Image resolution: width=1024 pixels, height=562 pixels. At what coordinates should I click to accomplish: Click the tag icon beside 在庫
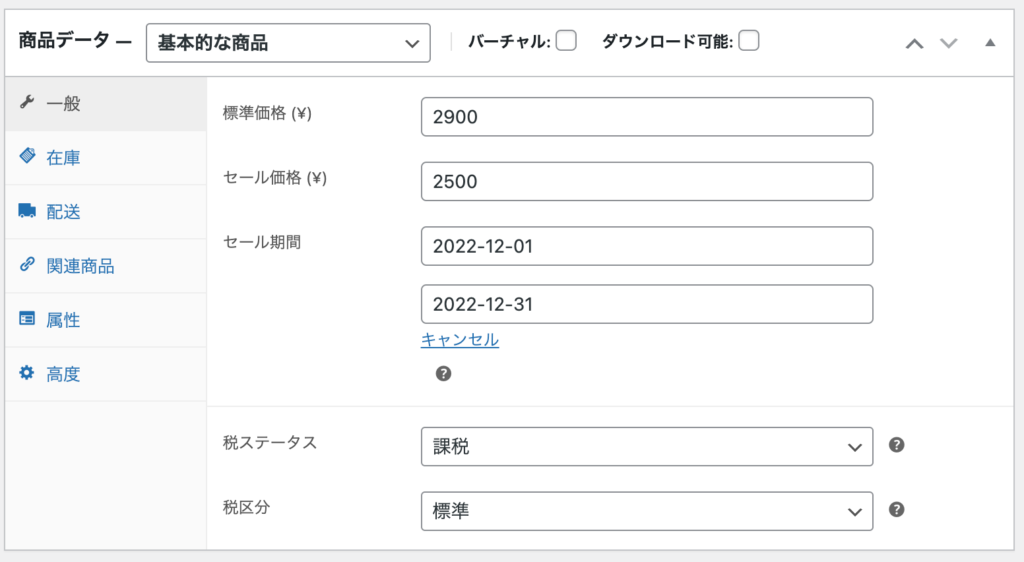(27, 156)
